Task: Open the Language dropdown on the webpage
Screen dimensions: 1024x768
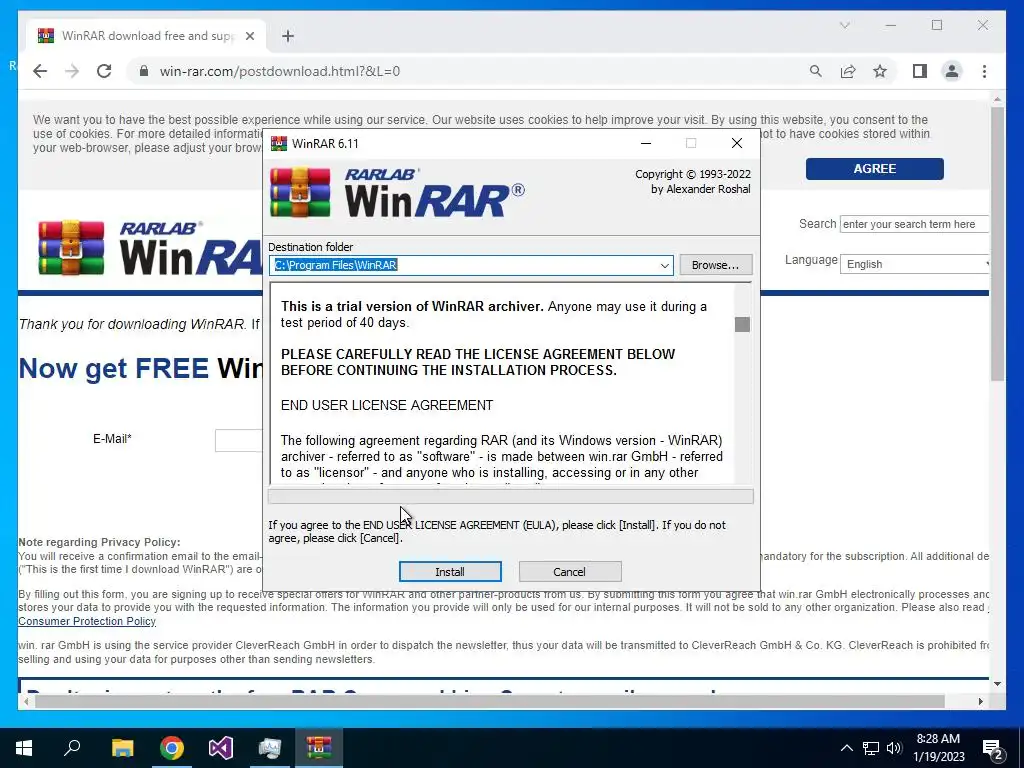Action: pyautogui.click(x=915, y=264)
